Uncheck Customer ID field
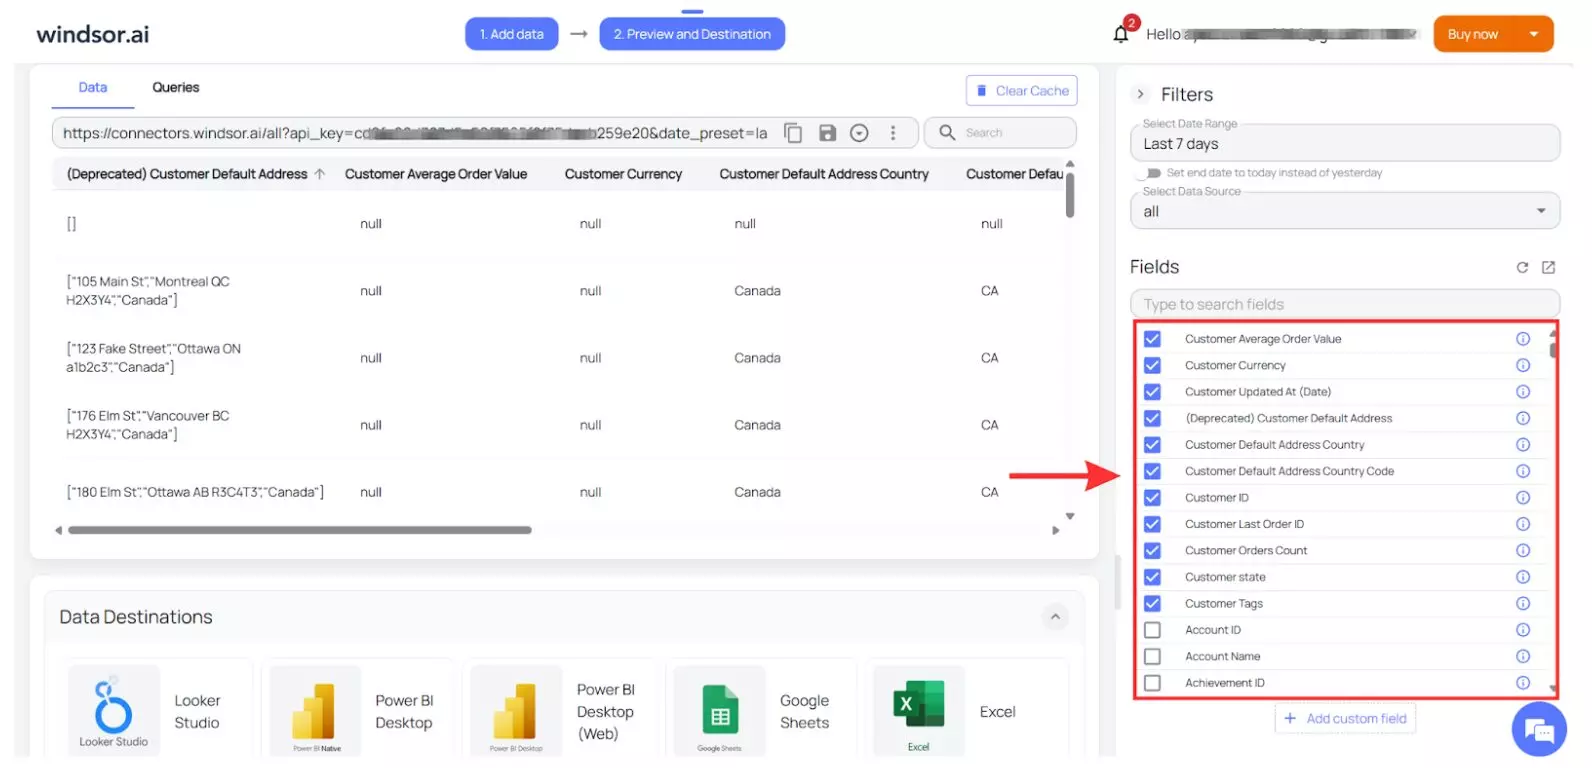 coord(1152,498)
